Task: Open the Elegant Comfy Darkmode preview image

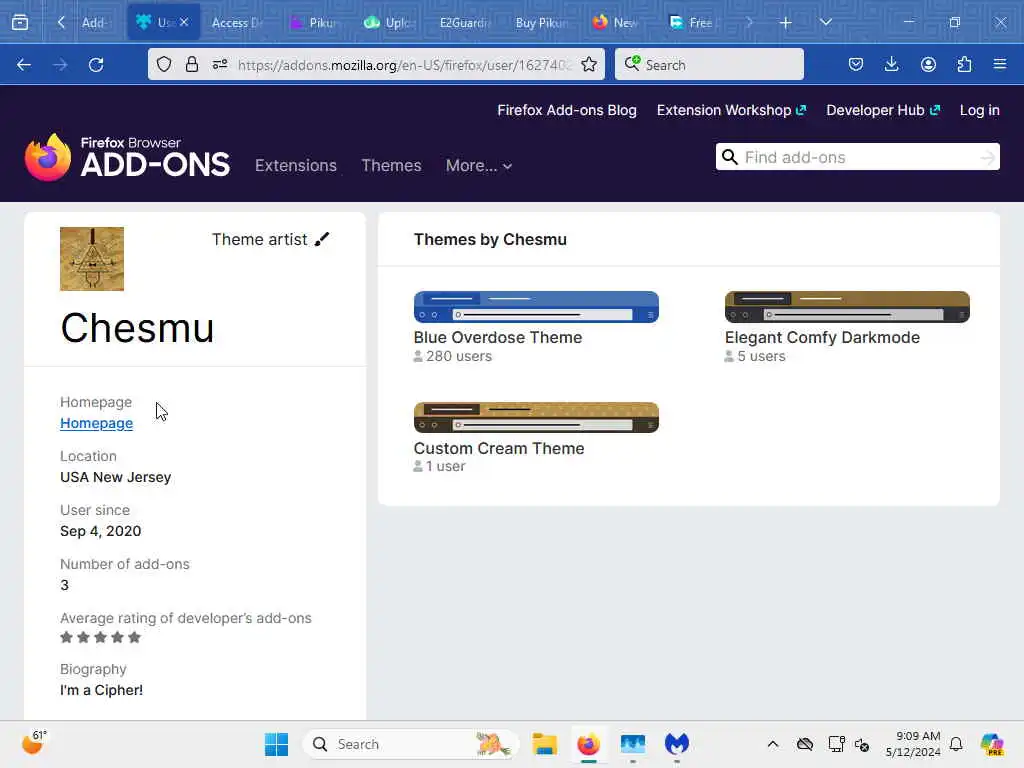Action: pos(847,307)
